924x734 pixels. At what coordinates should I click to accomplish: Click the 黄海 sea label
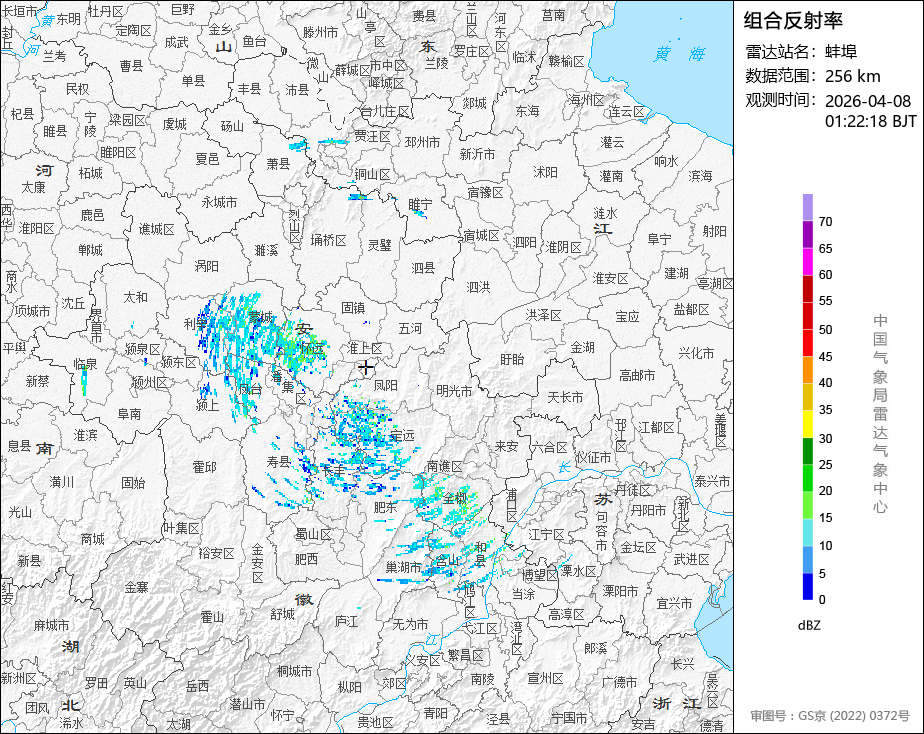click(679, 54)
